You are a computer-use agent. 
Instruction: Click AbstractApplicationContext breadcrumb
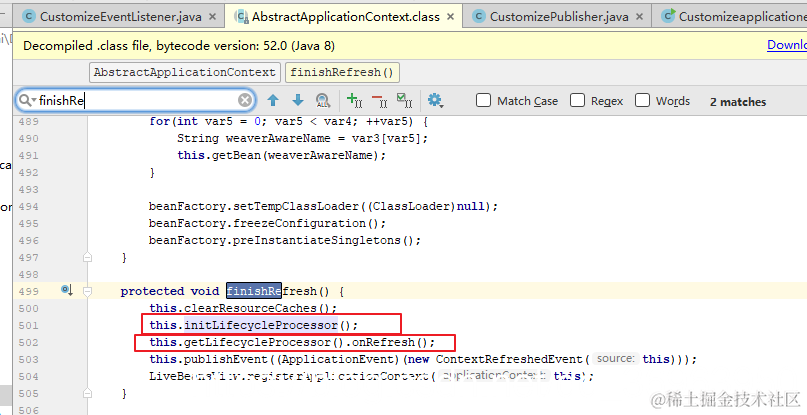[x=185, y=73]
